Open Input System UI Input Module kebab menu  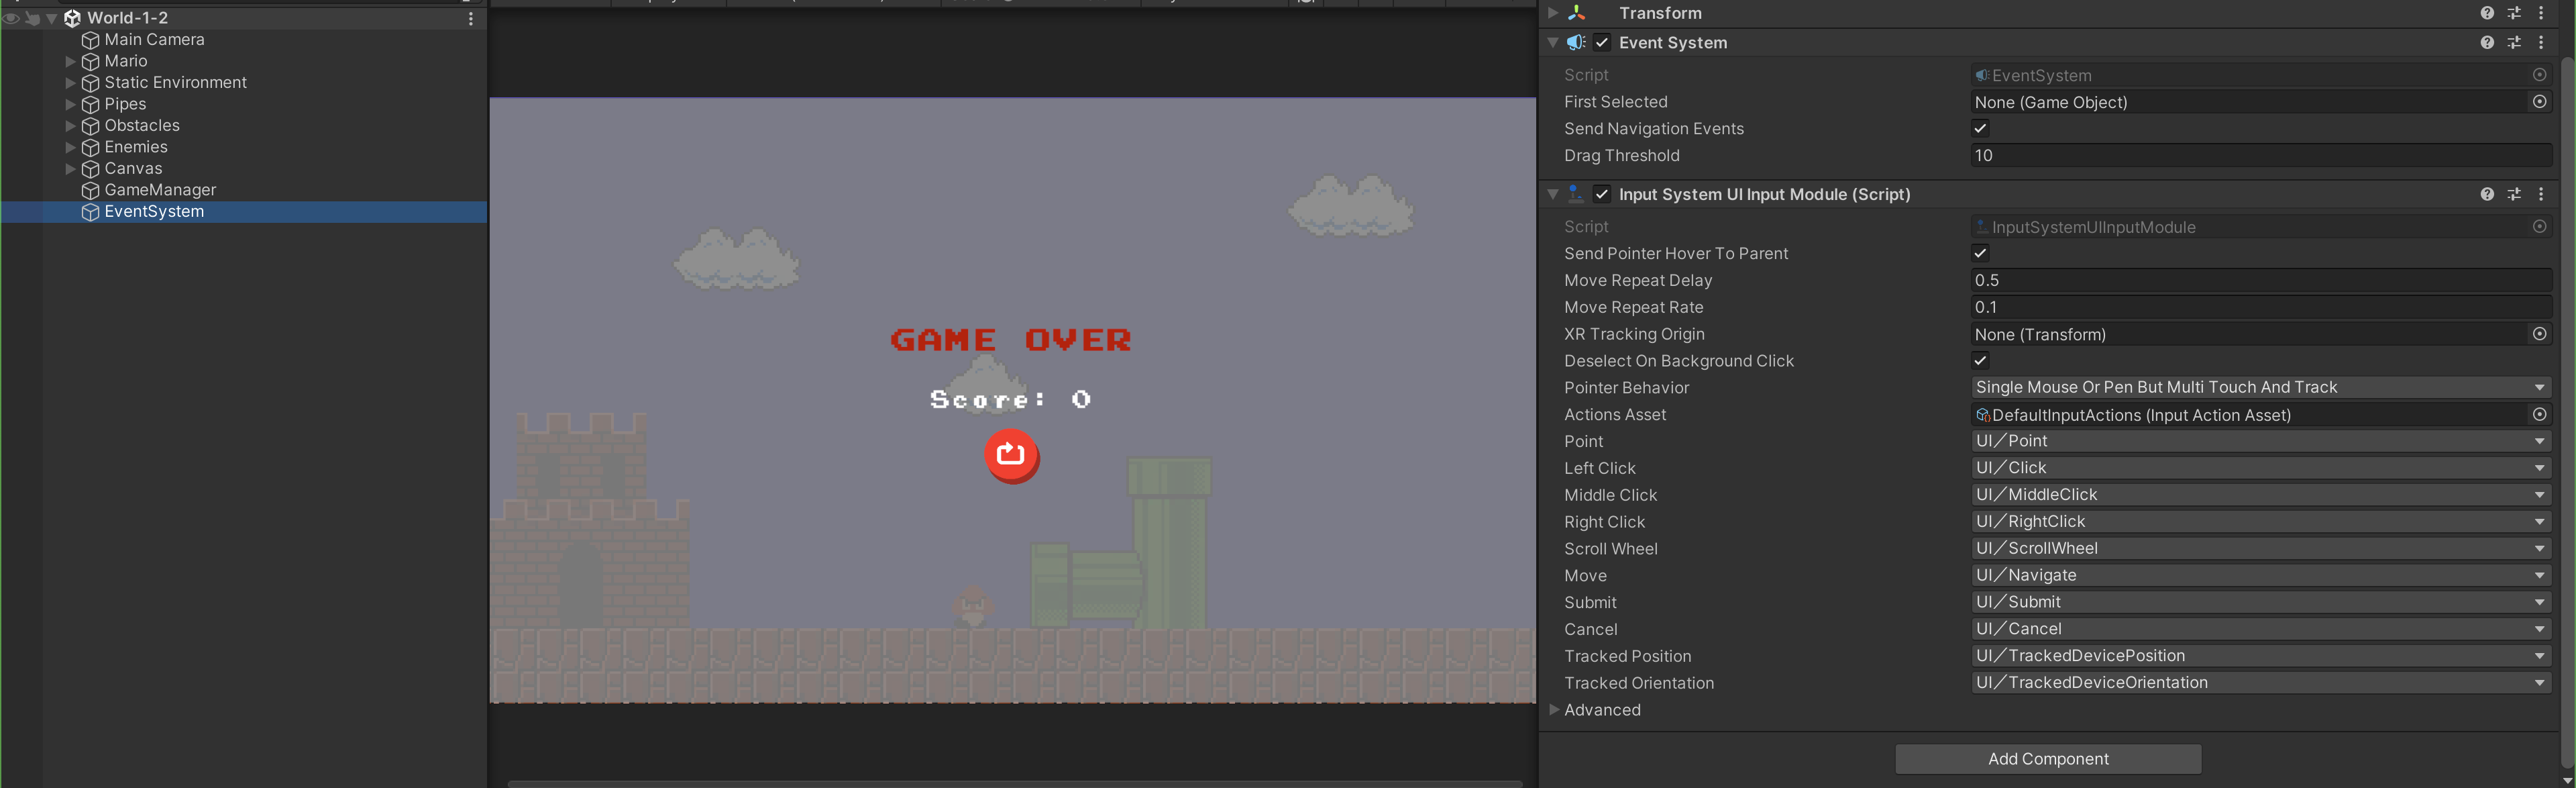[x=2541, y=195]
